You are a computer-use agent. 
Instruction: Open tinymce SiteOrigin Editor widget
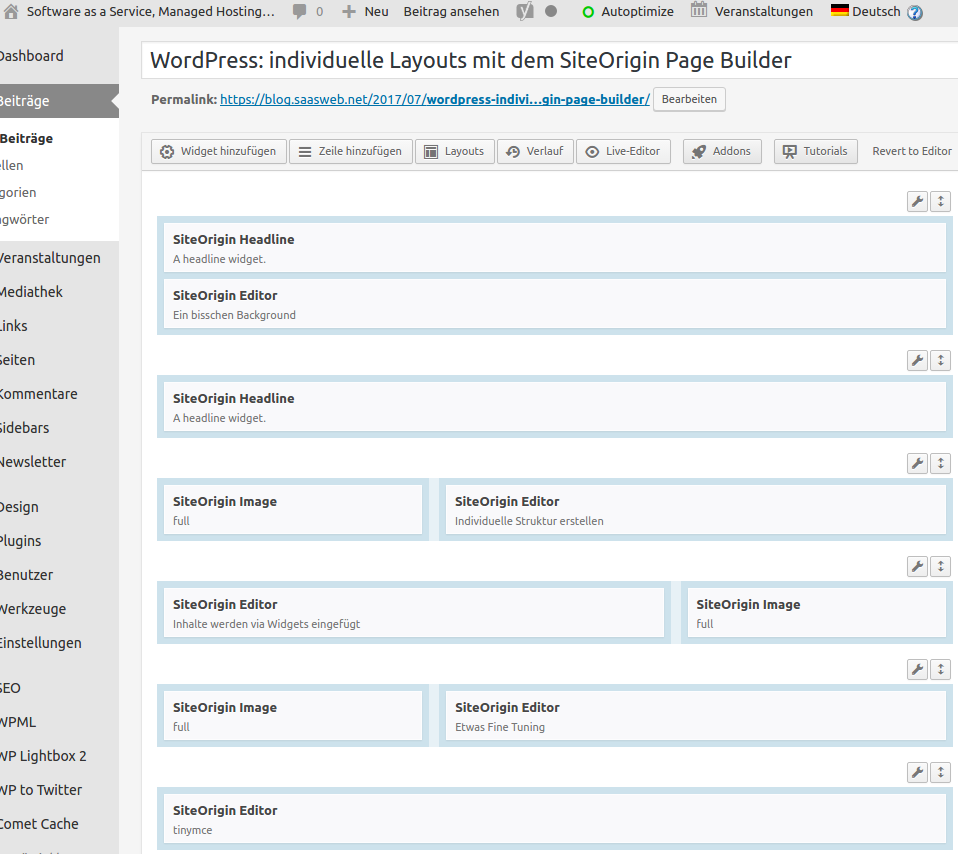tap(555, 819)
